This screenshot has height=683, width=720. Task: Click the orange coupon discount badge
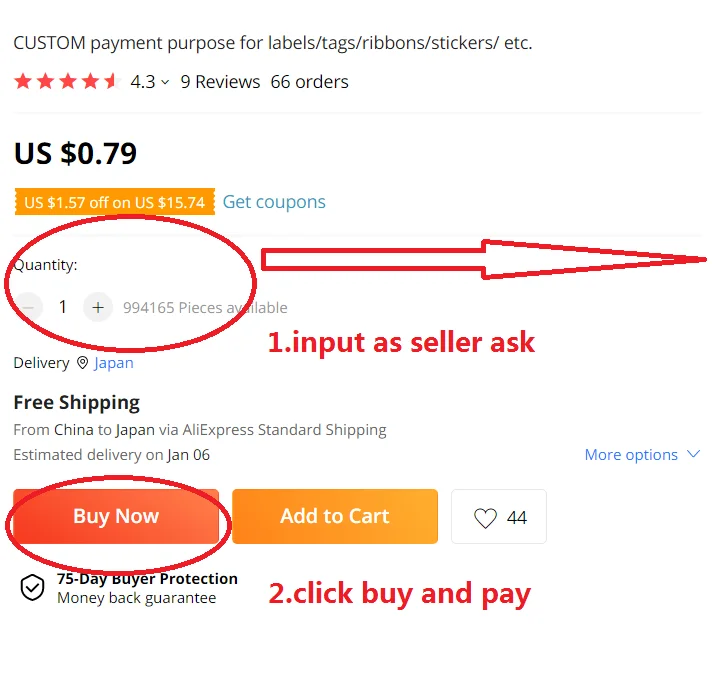click(114, 202)
